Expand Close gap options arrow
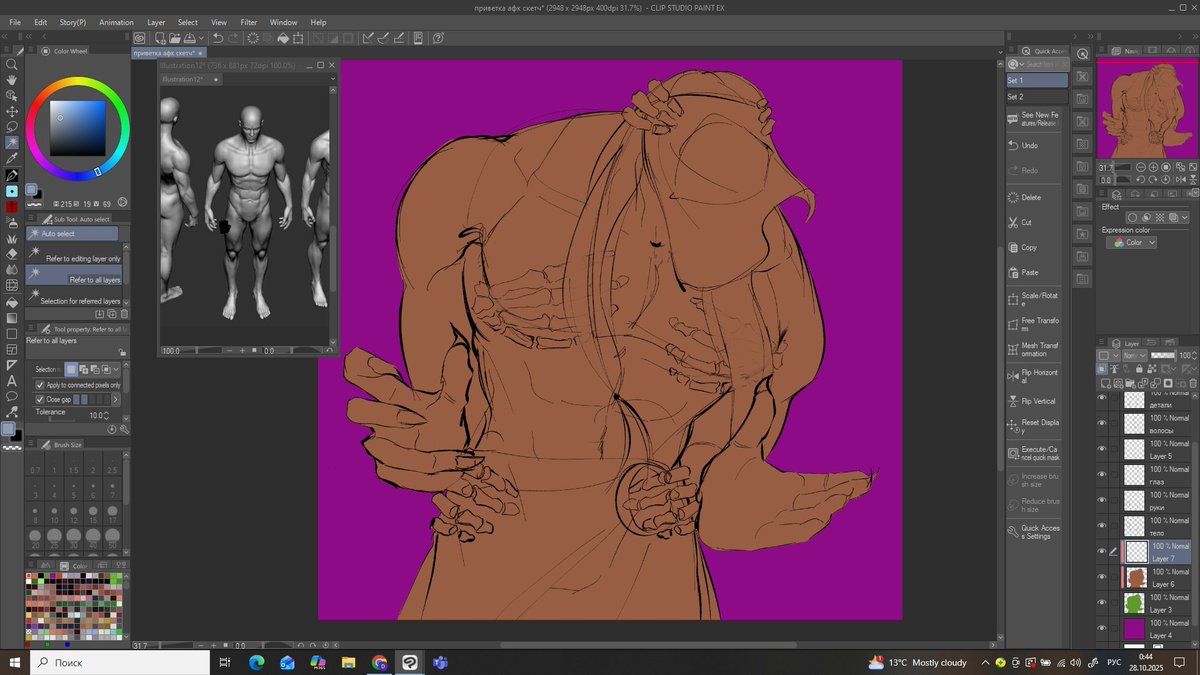Viewport: 1200px width, 675px height. pyautogui.click(x=116, y=399)
